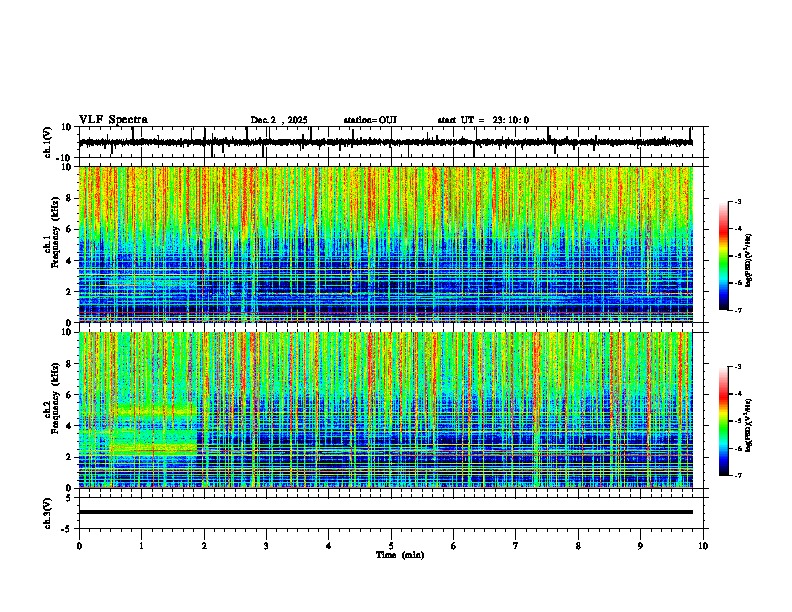The image size is (792, 612).
Task: Click the ch.1 waveform trace panel
Action: point(391,142)
